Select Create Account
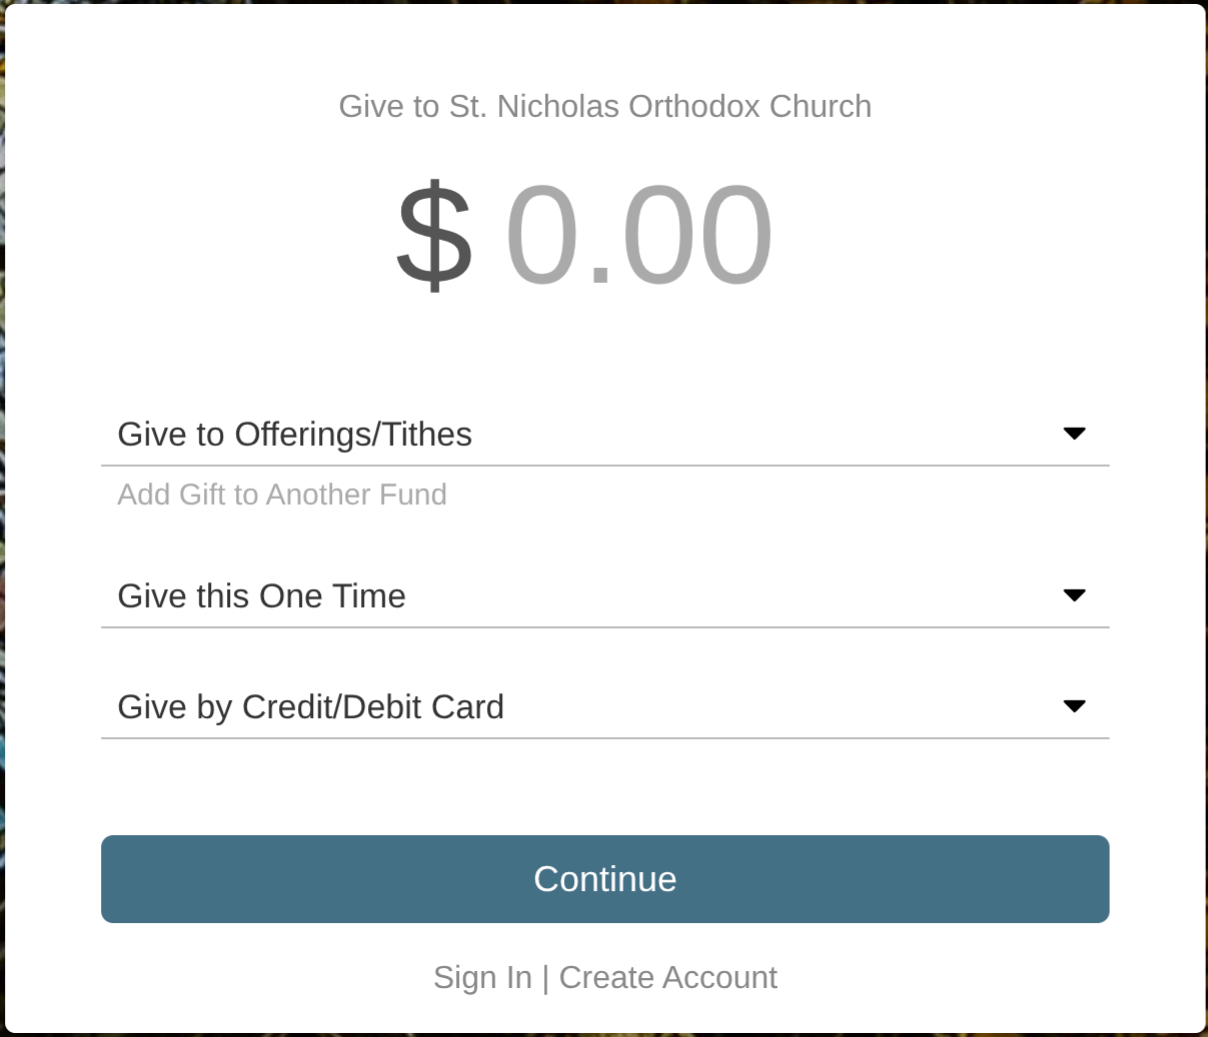Image resolution: width=1208 pixels, height=1037 pixels. point(668,977)
